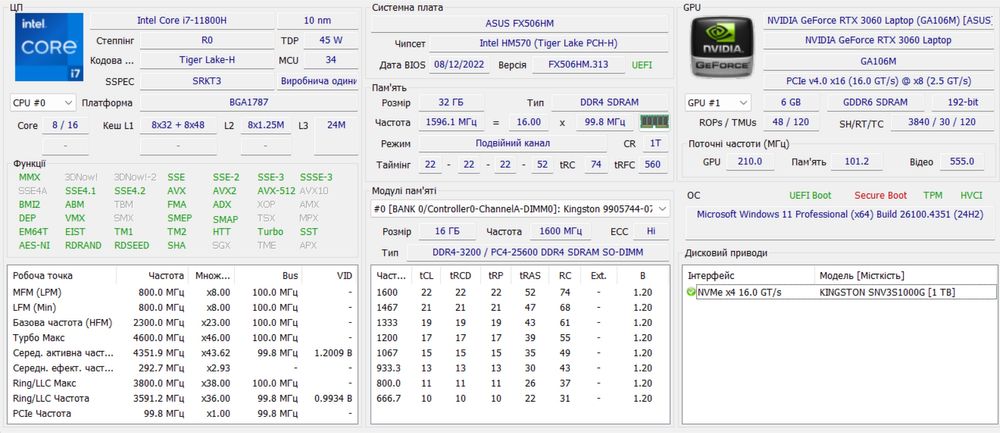Click the ASUS FX506HM motherboard field
The image size is (1000, 433).
(x=520, y=24)
